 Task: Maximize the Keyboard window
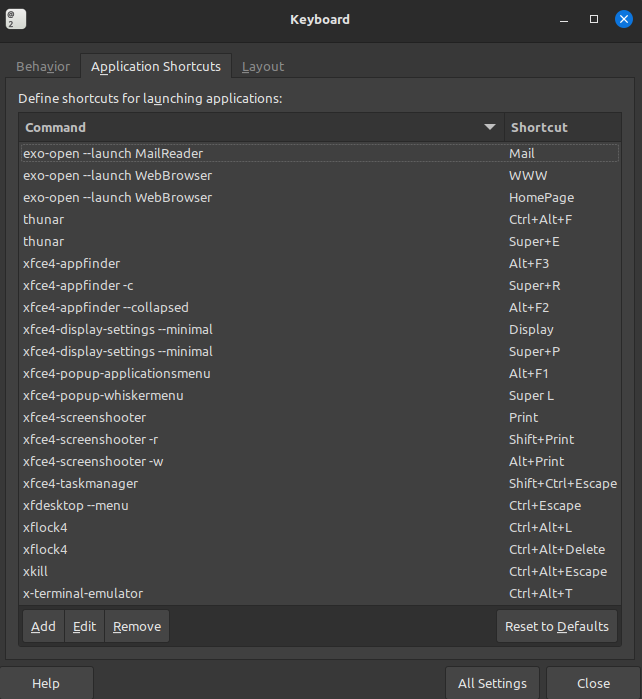pos(594,19)
